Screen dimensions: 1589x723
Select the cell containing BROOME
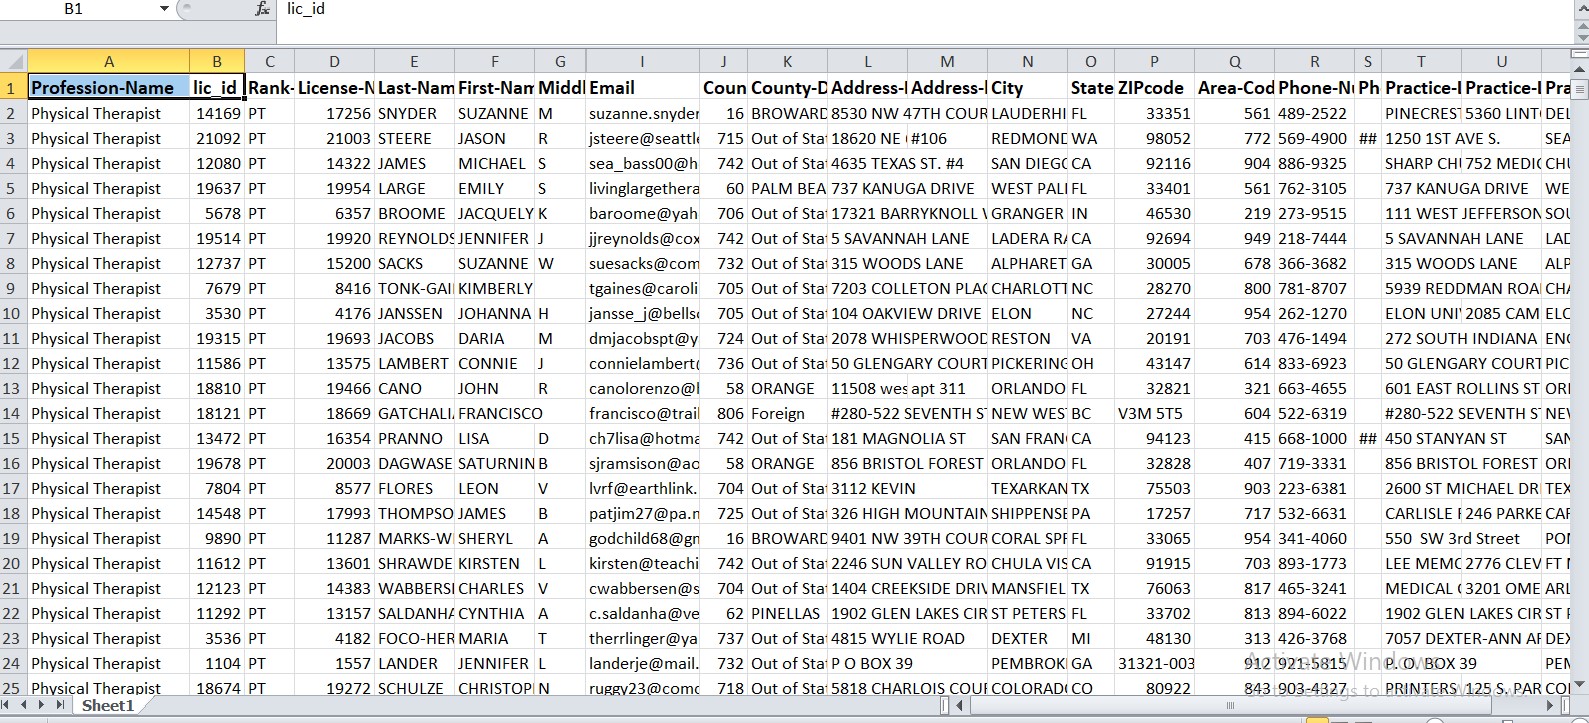click(x=414, y=213)
